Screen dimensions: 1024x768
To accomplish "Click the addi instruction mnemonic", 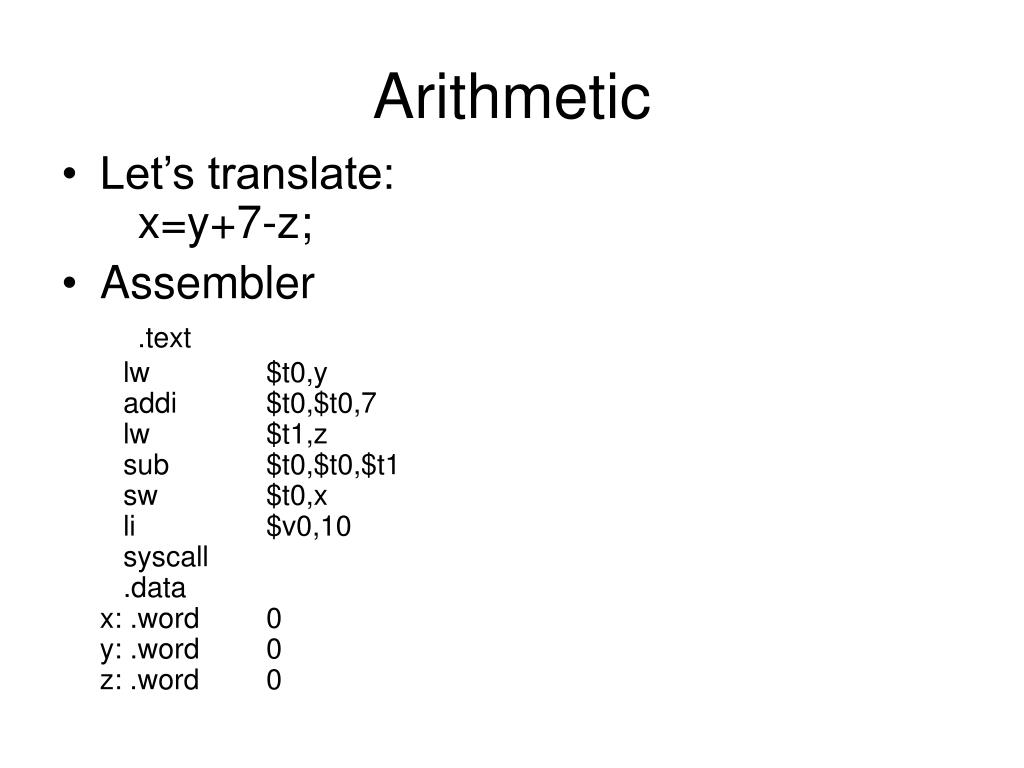I will pos(150,403).
